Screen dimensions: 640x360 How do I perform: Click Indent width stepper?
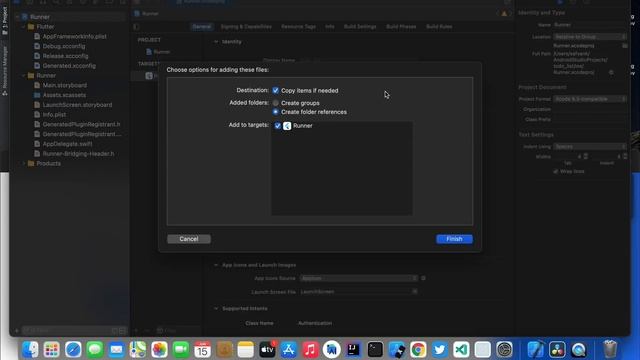point(625,156)
